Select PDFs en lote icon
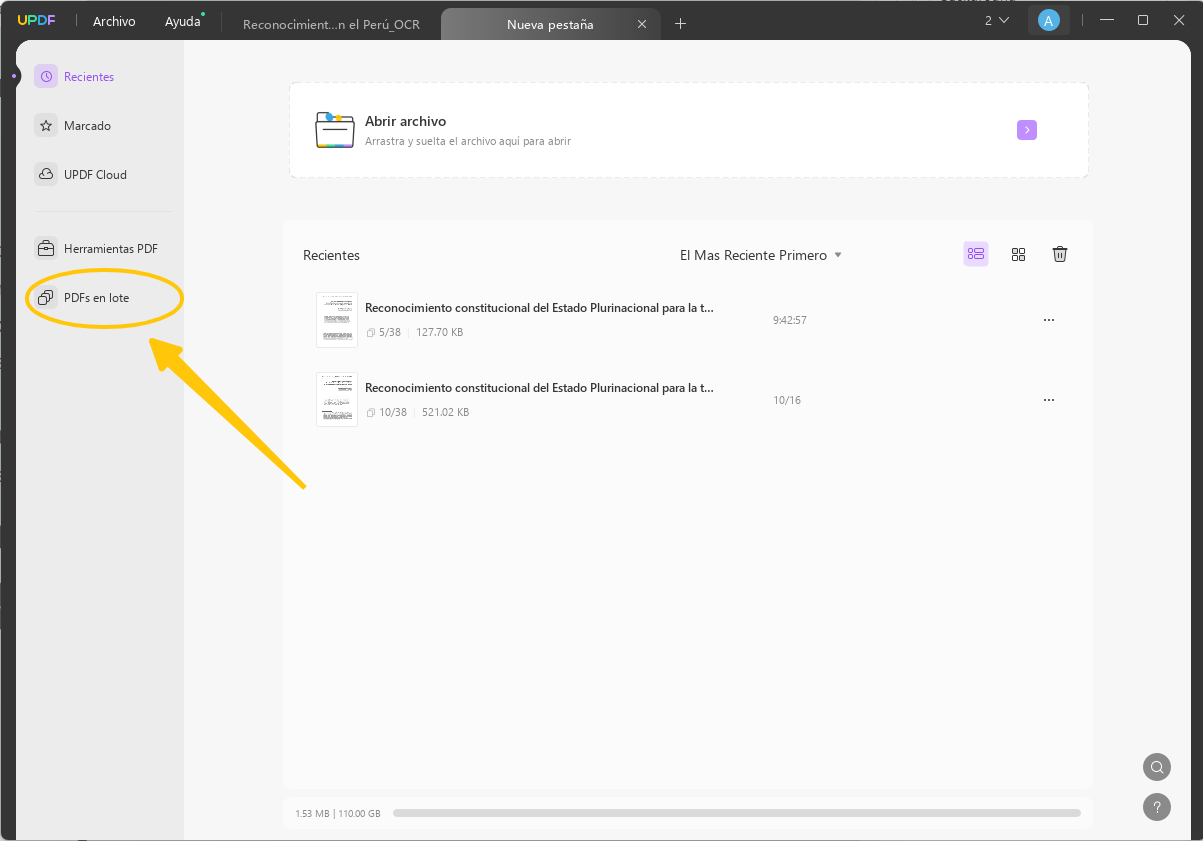This screenshot has width=1203, height=841. point(46,297)
